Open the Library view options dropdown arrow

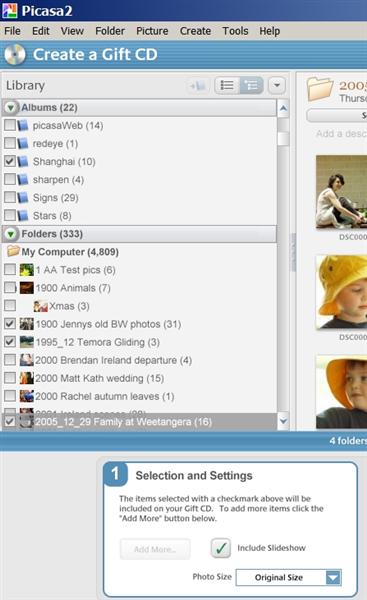click(277, 85)
